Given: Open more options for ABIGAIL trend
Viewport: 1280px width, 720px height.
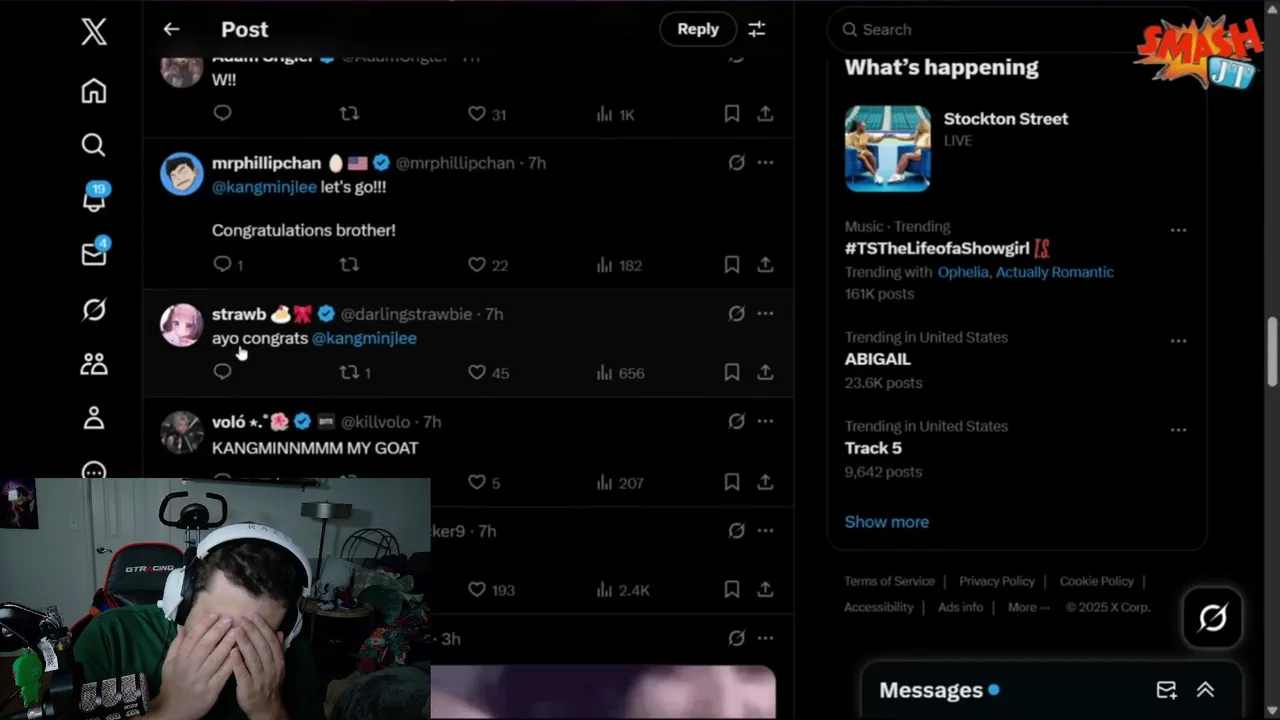Looking at the screenshot, I should (x=1178, y=341).
